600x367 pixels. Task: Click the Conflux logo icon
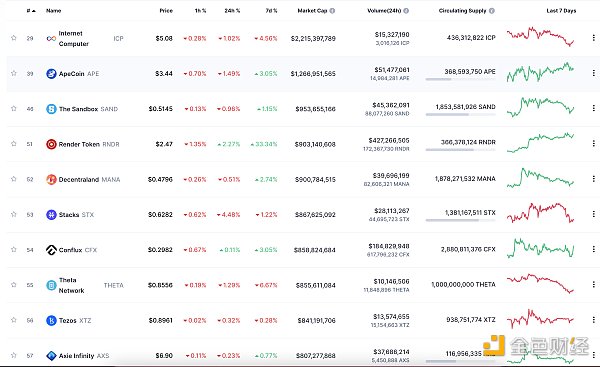[x=51, y=250]
